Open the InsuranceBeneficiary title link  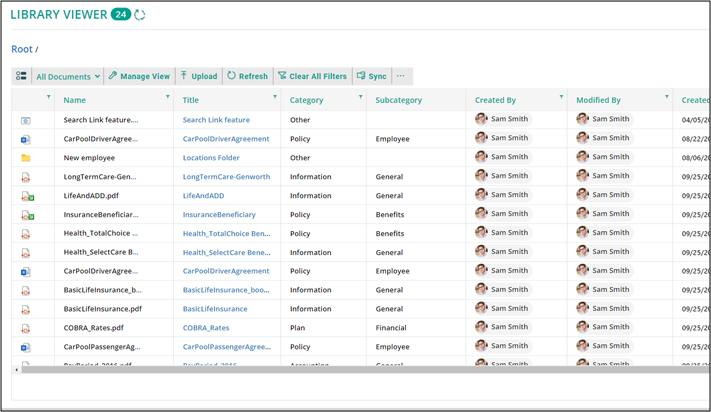pos(219,214)
